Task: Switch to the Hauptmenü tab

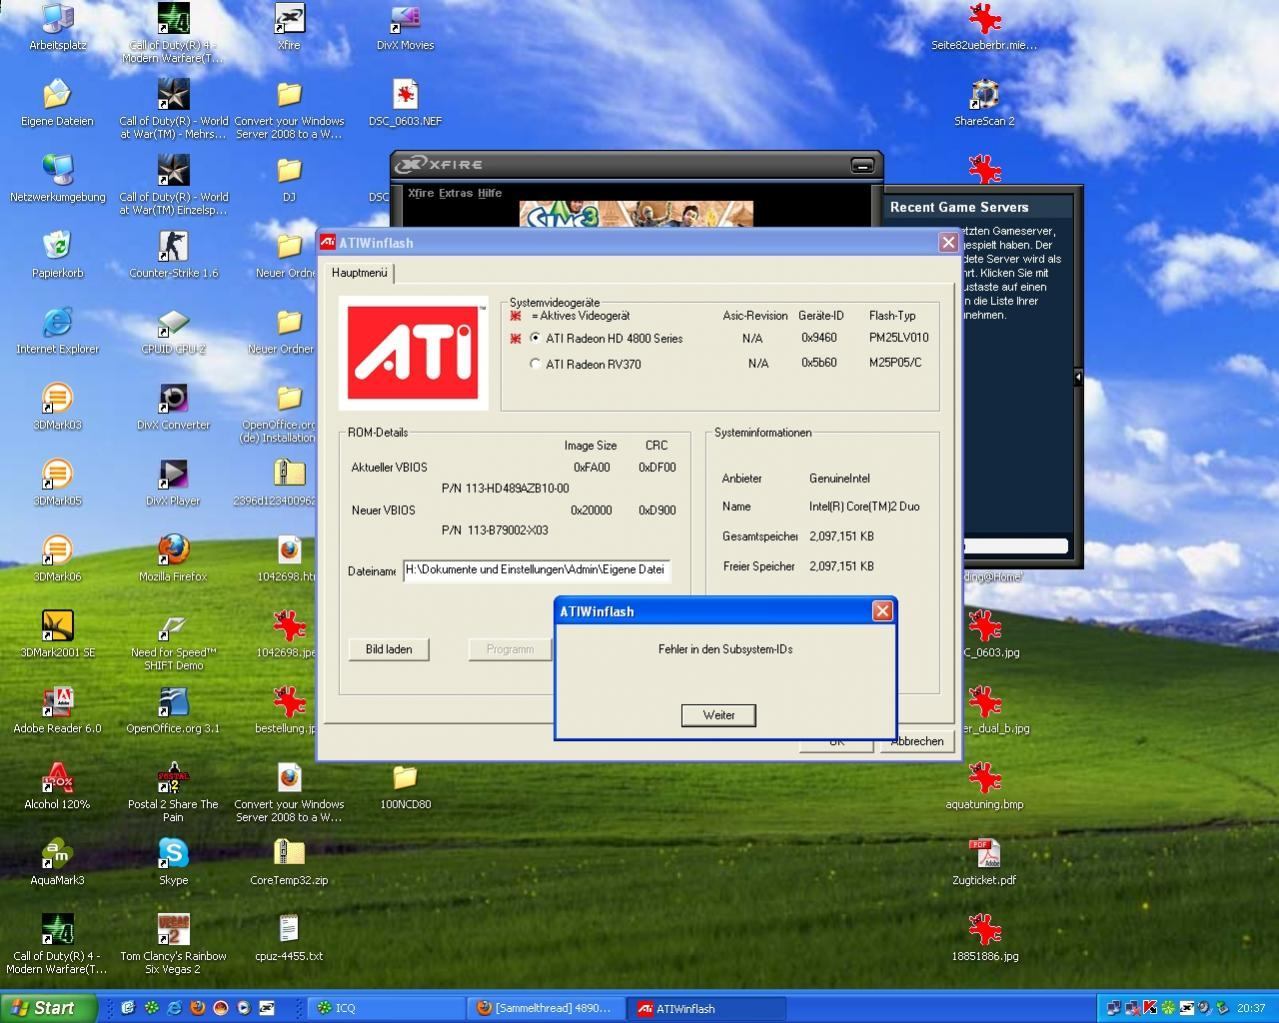Action: click(359, 273)
